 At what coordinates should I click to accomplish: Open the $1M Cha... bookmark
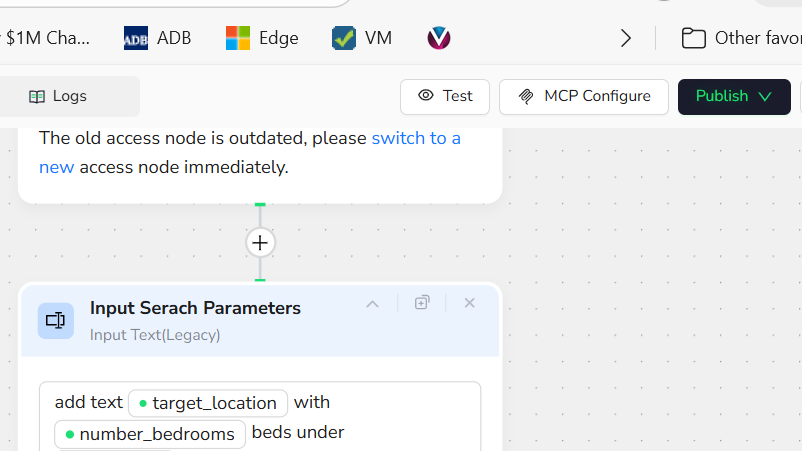point(47,38)
